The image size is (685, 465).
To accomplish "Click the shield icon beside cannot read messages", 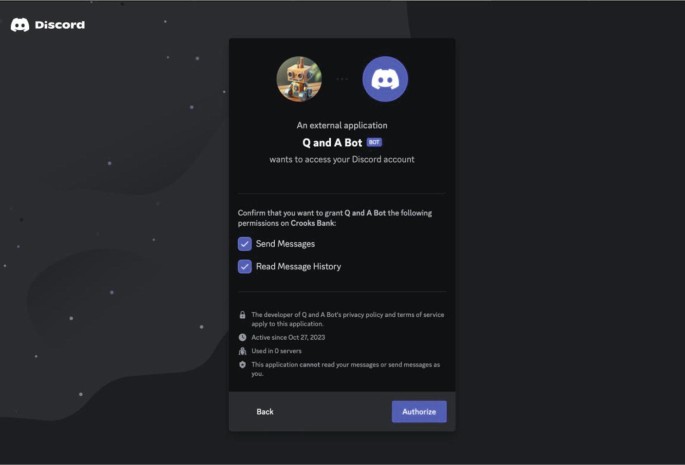I will tap(242, 364).
